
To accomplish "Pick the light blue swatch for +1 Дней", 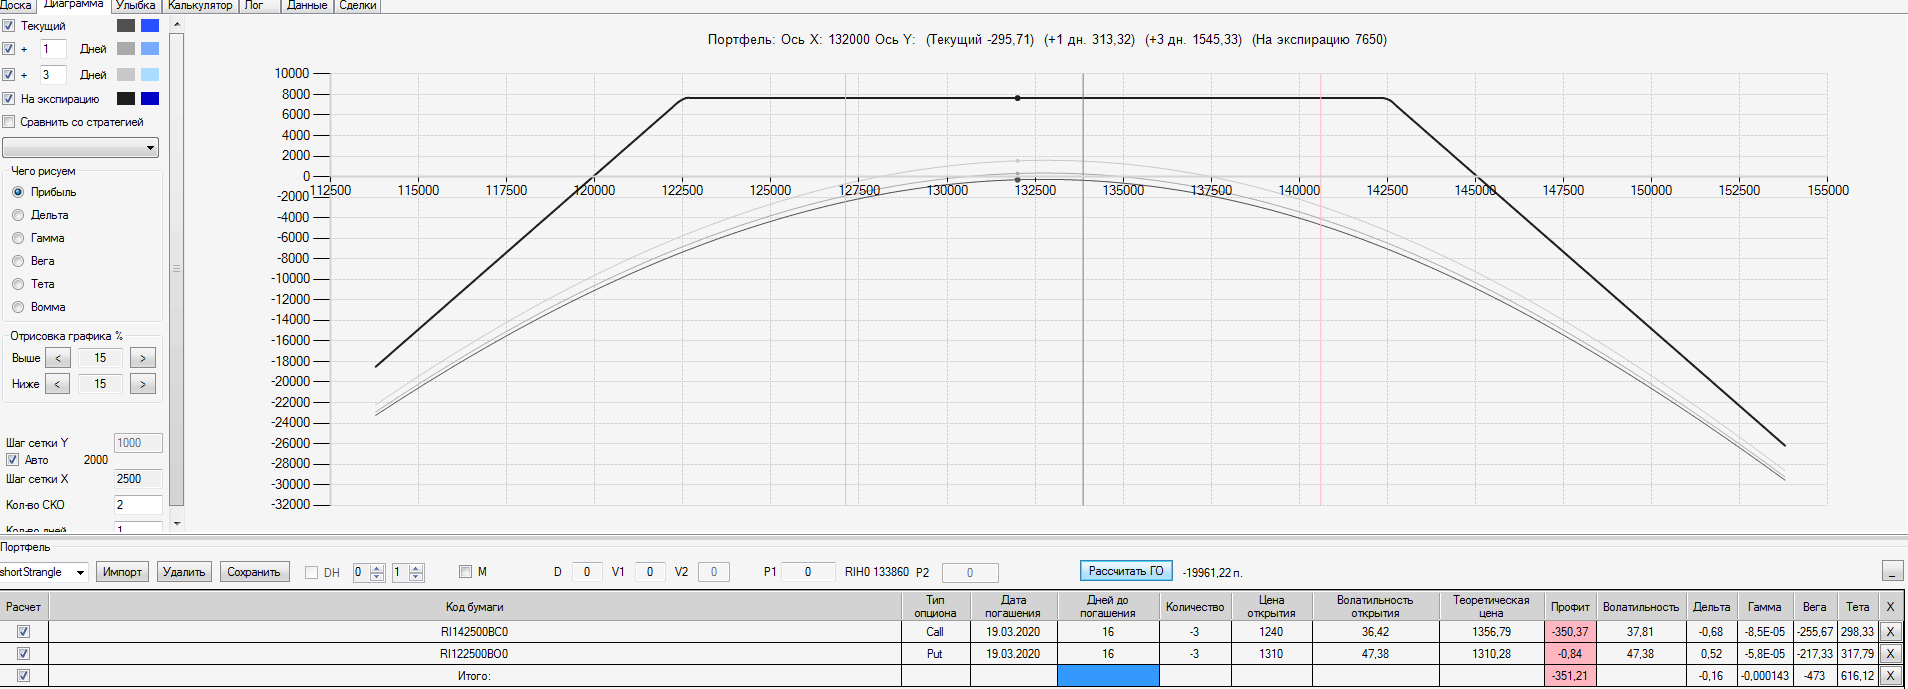I will [150, 49].
